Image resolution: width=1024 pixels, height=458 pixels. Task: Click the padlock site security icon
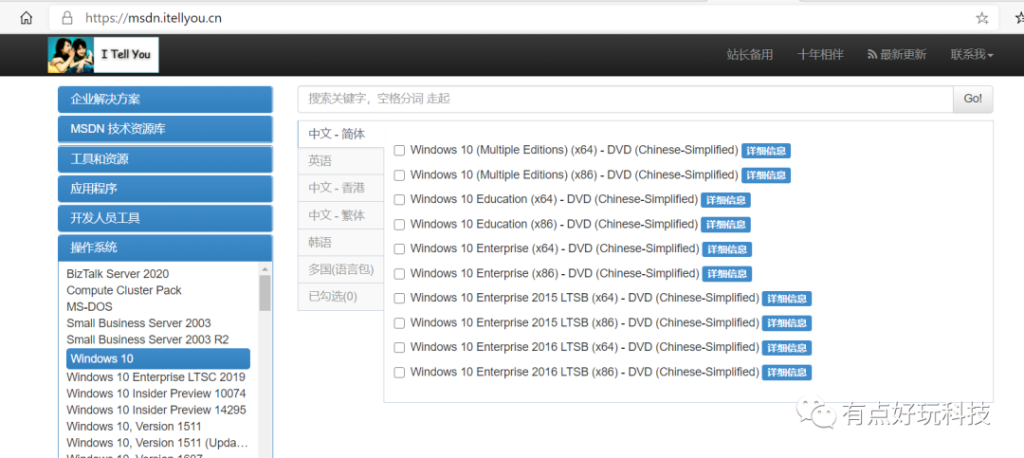(x=66, y=18)
